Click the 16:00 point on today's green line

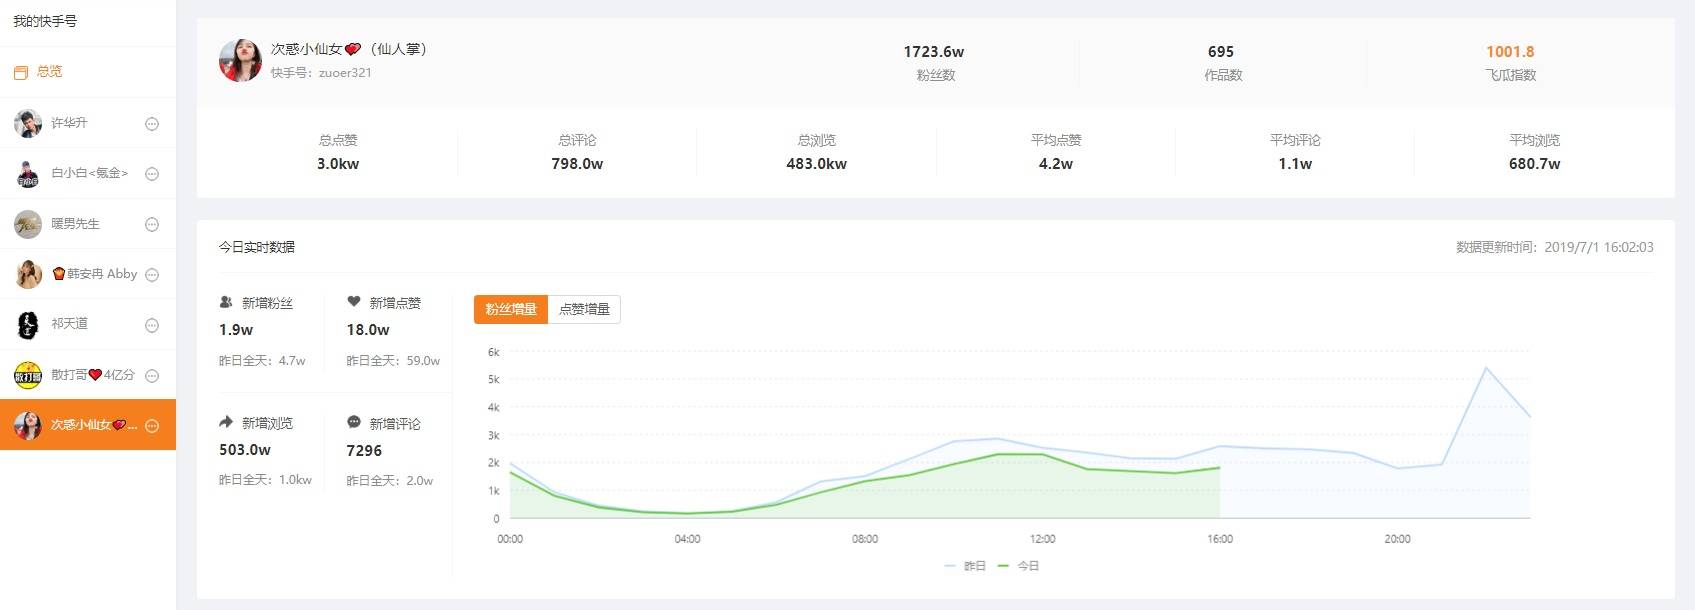click(1219, 468)
